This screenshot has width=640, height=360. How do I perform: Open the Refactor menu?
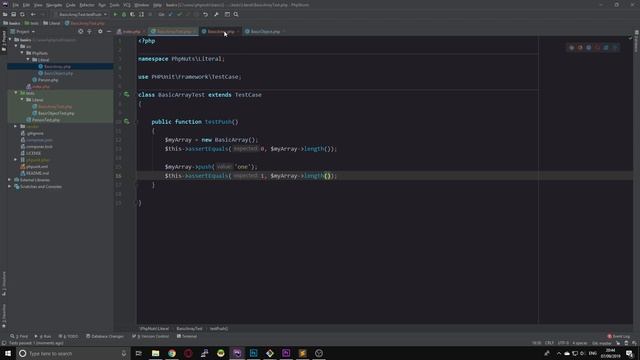(87, 5)
